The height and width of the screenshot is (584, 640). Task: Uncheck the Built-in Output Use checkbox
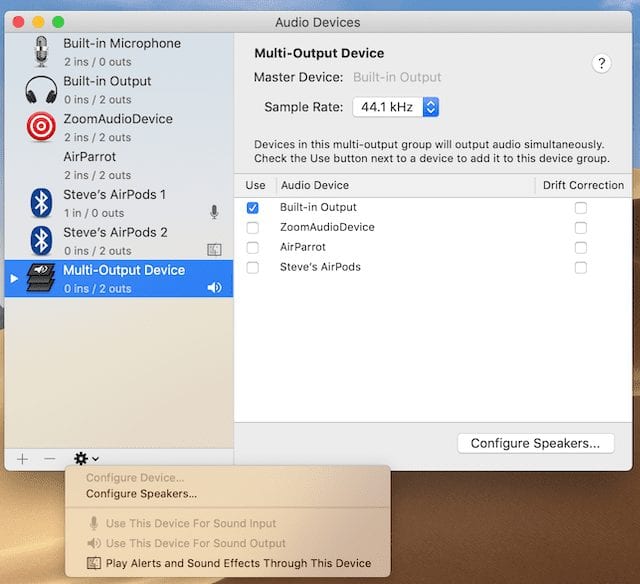click(x=253, y=208)
